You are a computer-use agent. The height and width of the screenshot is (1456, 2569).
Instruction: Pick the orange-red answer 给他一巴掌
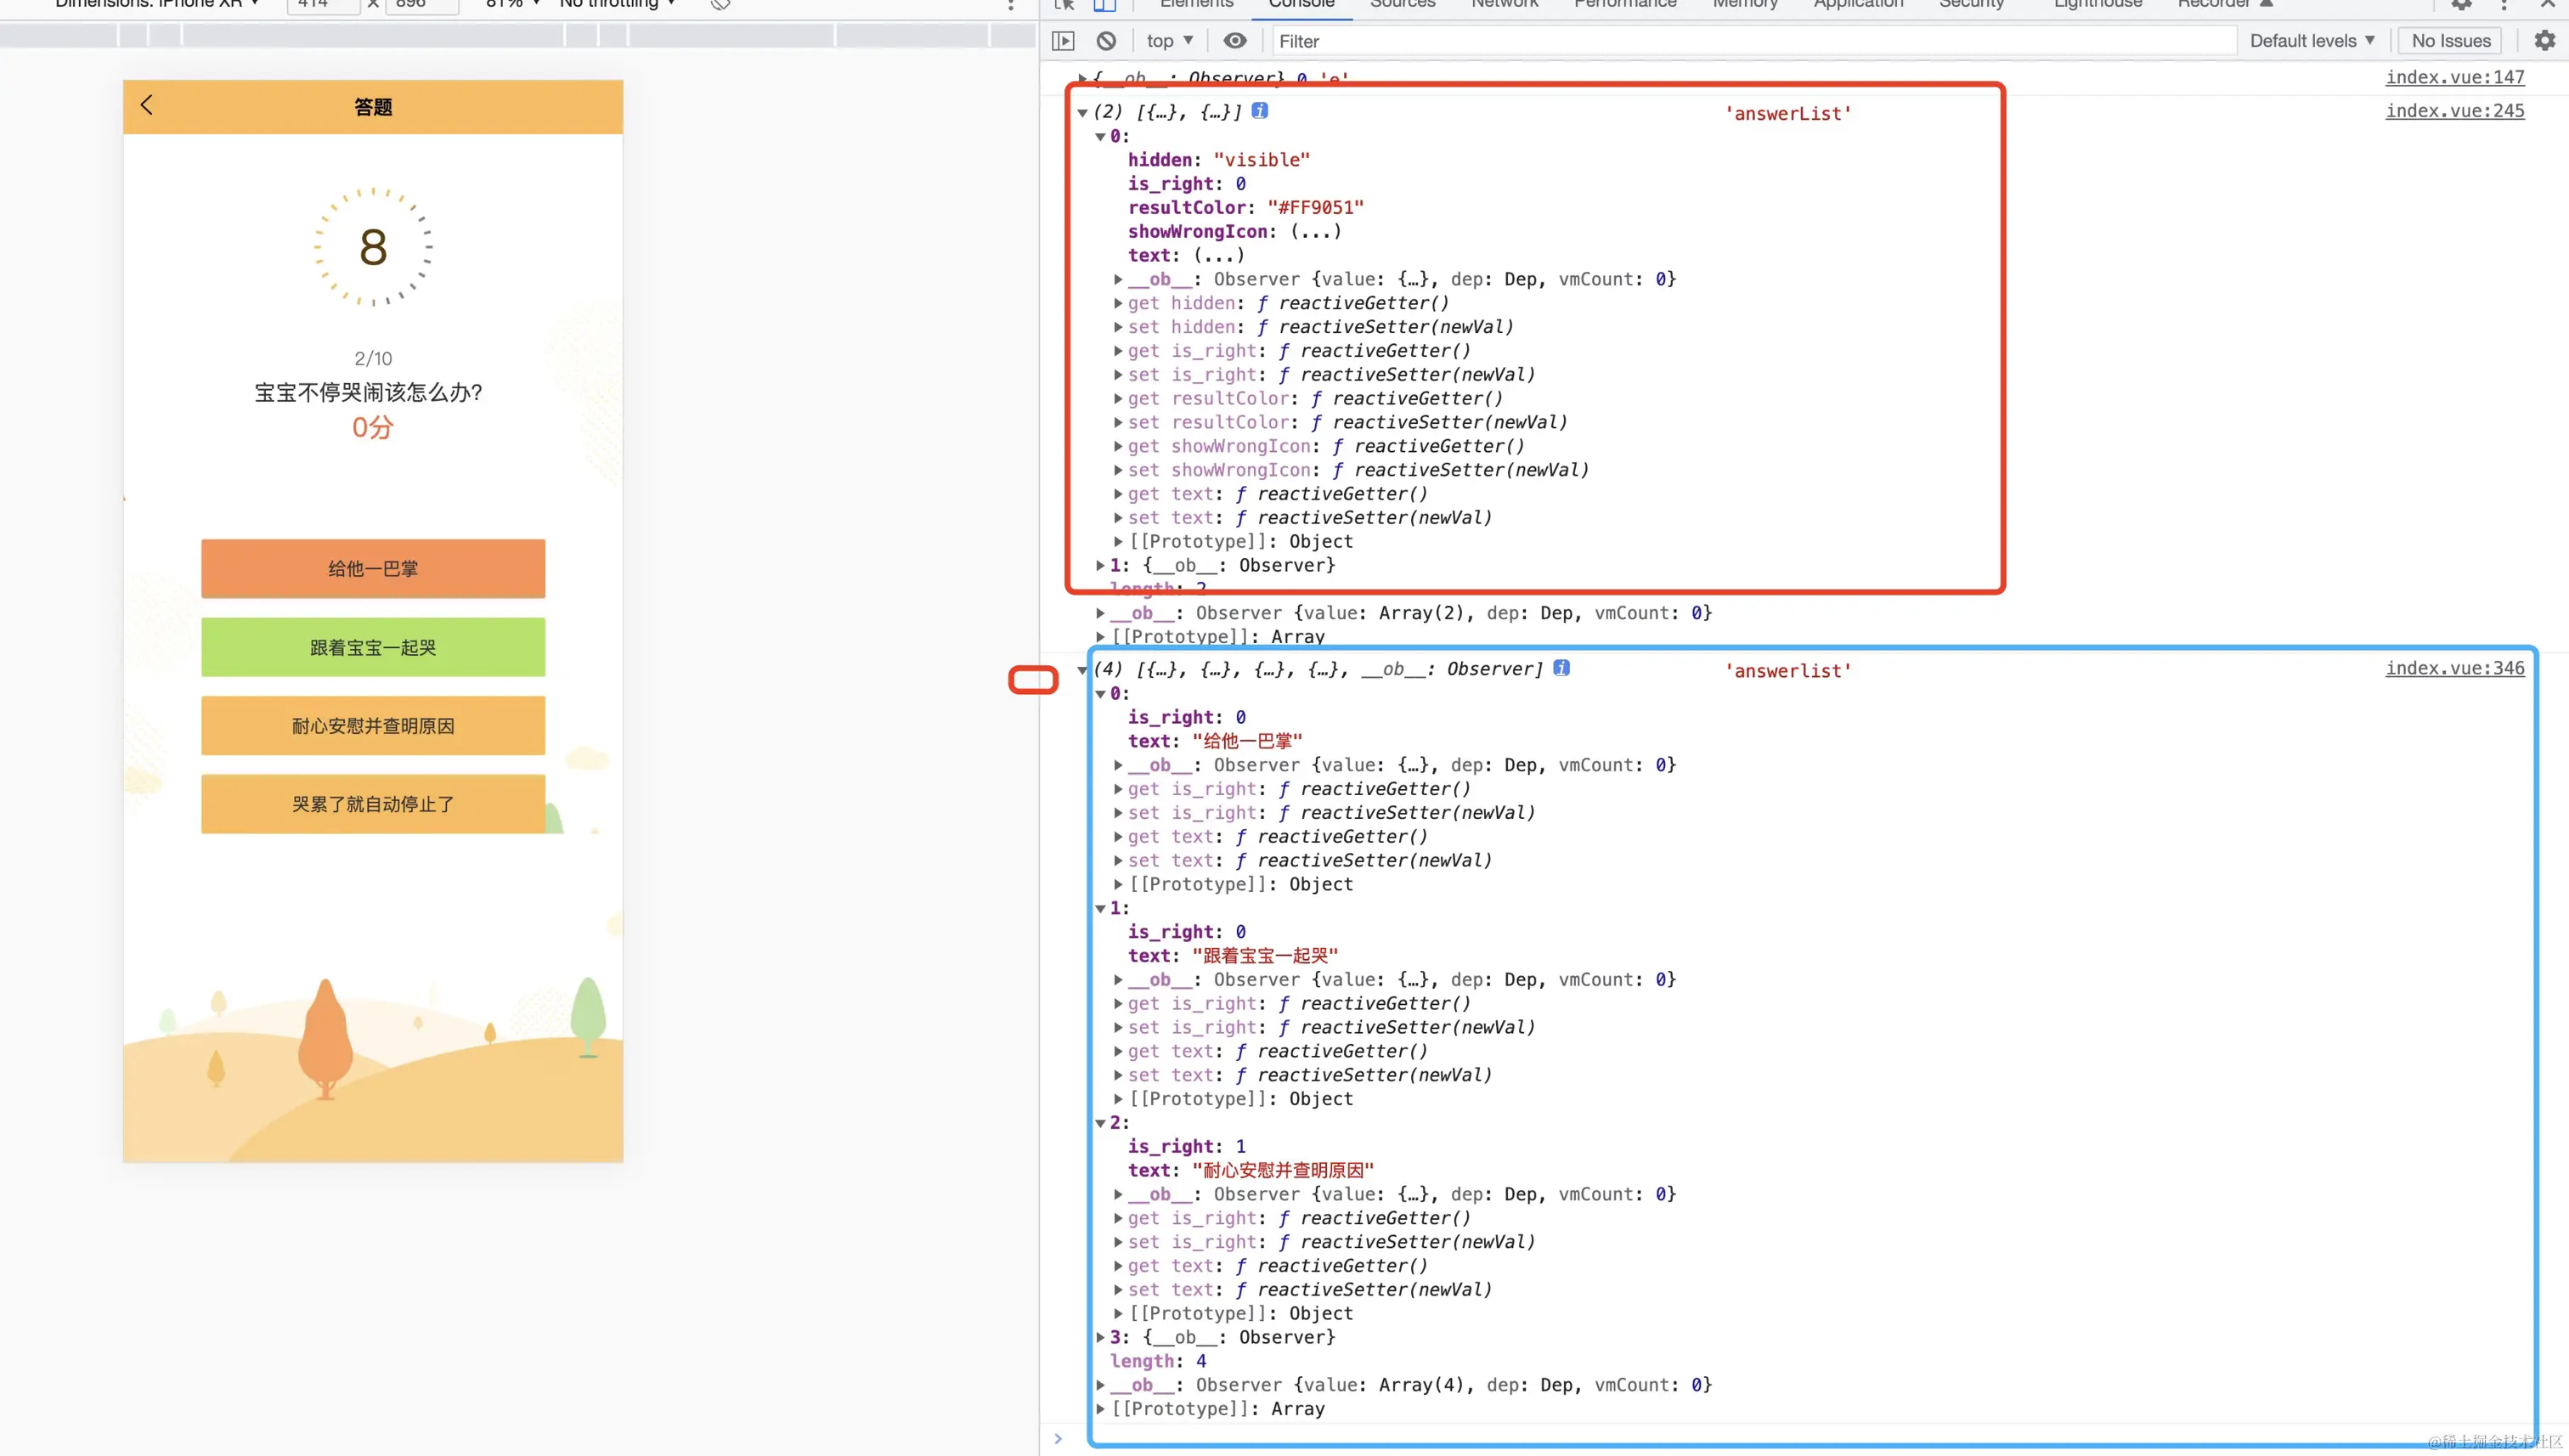tap(373, 569)
